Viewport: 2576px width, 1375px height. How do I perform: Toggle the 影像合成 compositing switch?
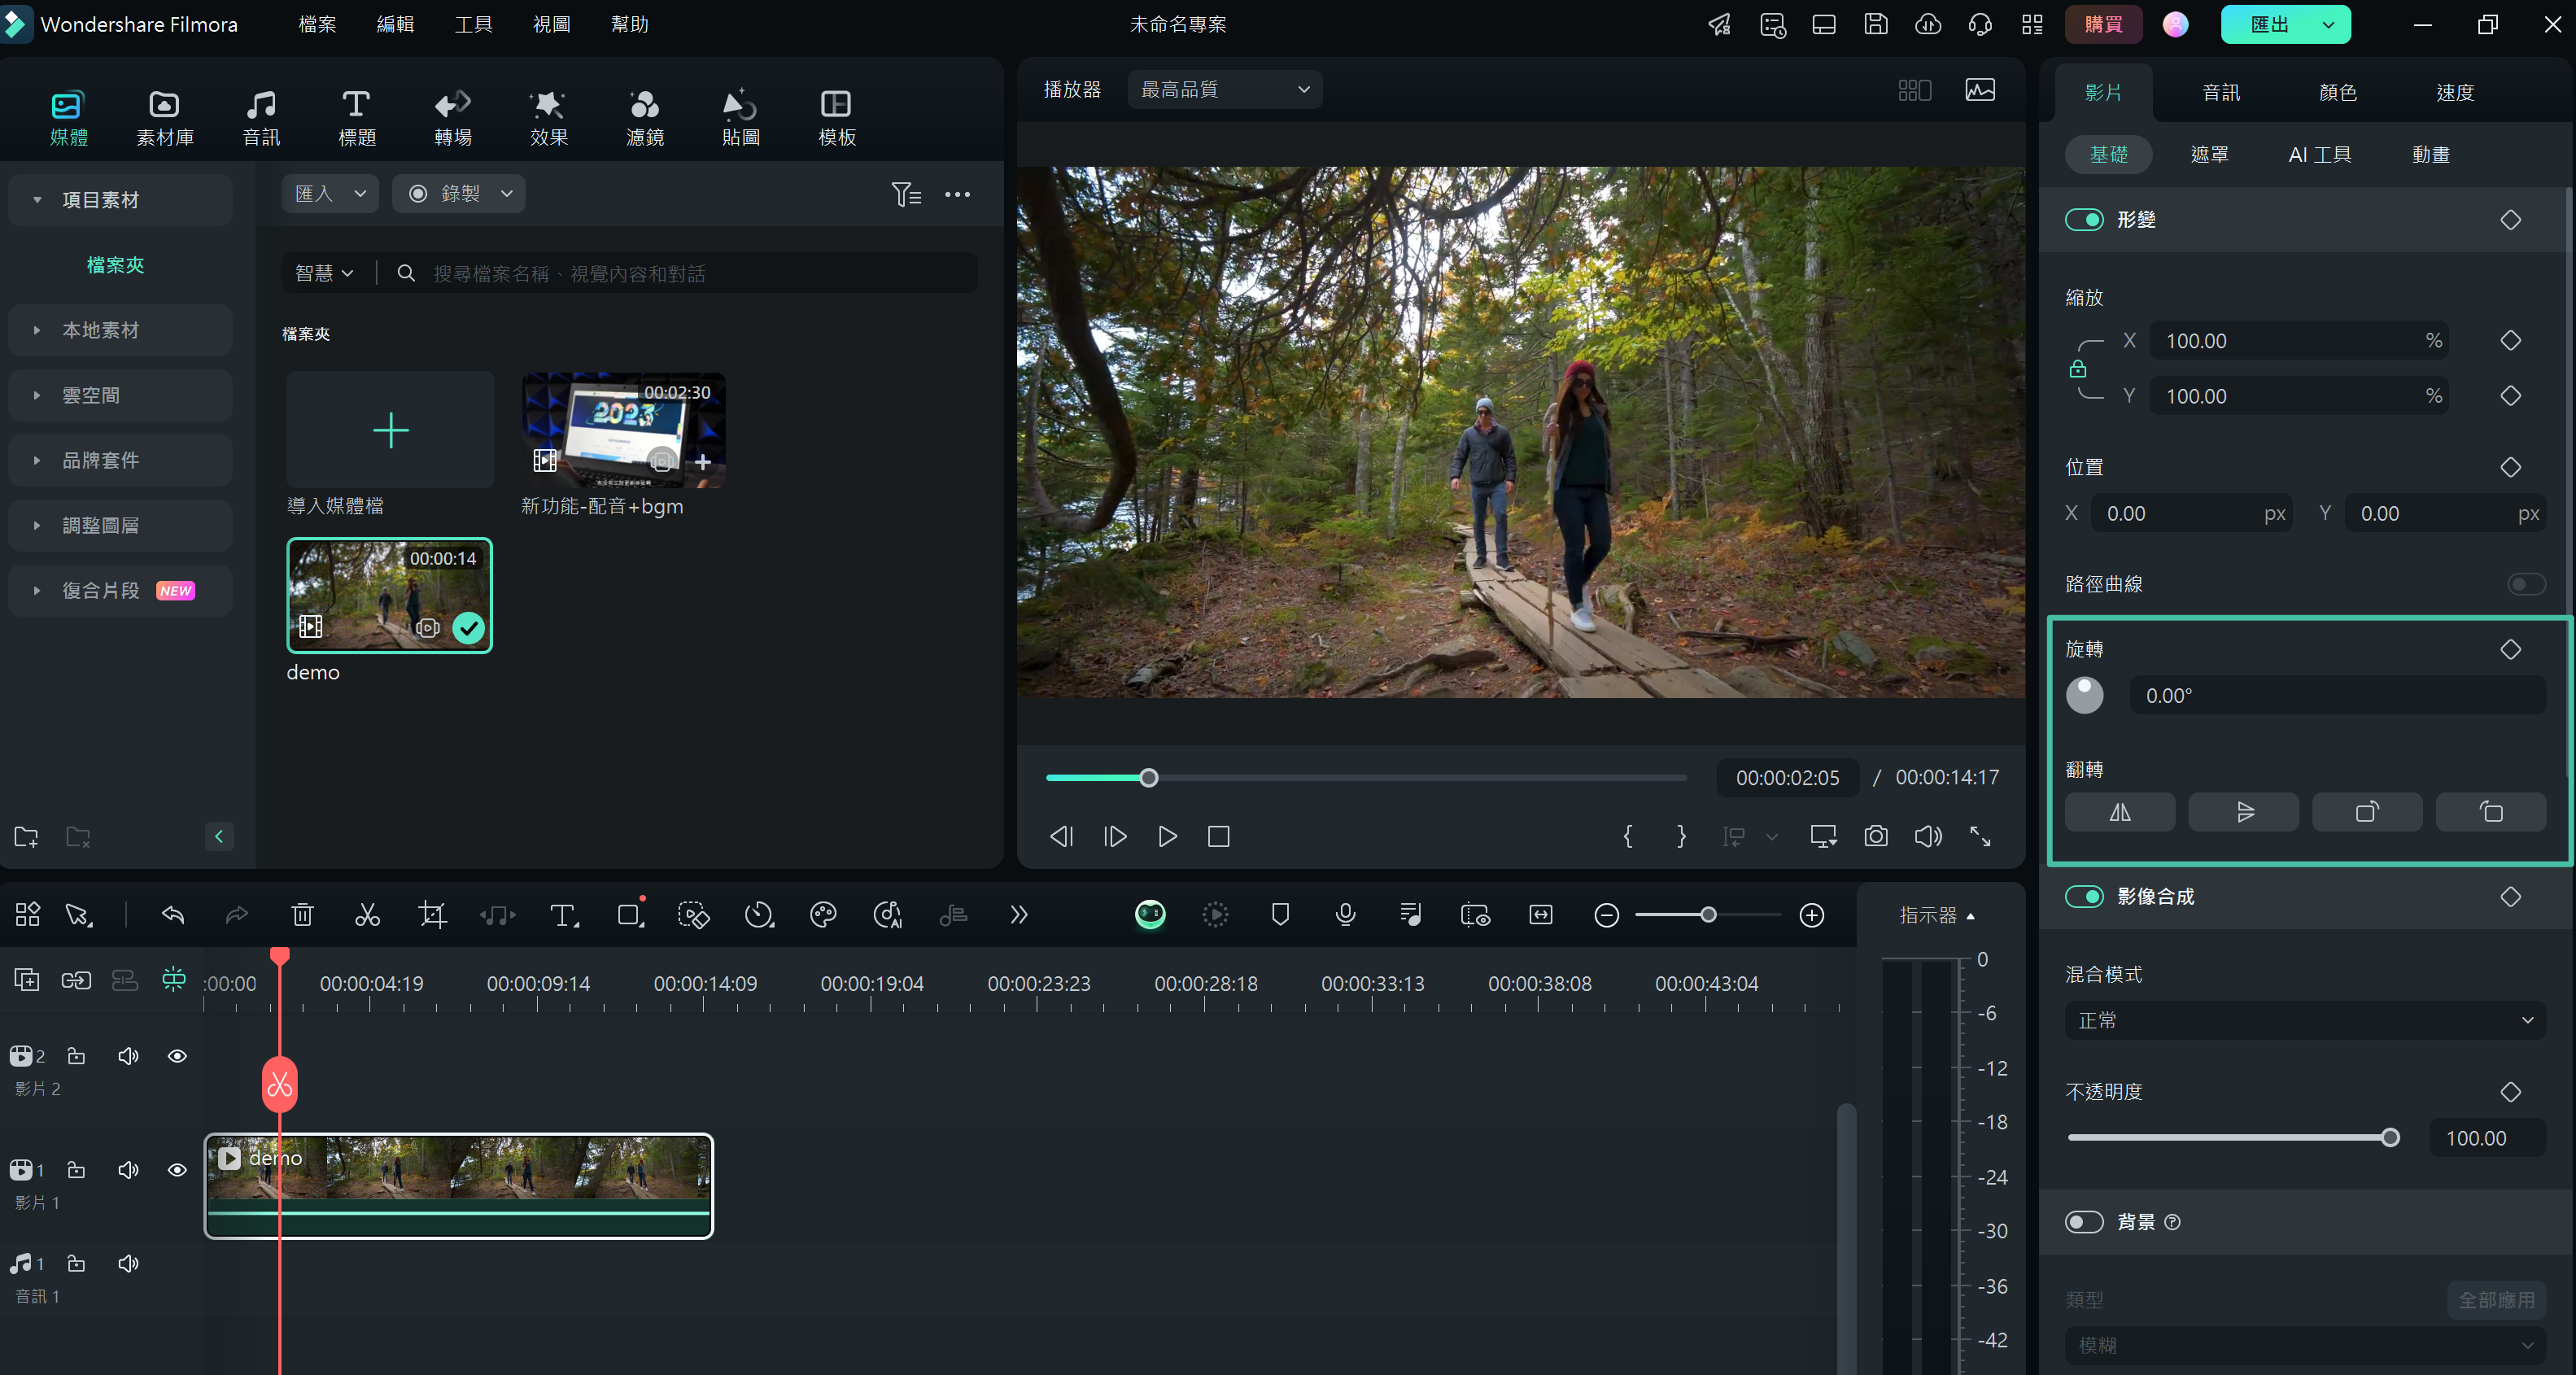(x=2084, y=897)
